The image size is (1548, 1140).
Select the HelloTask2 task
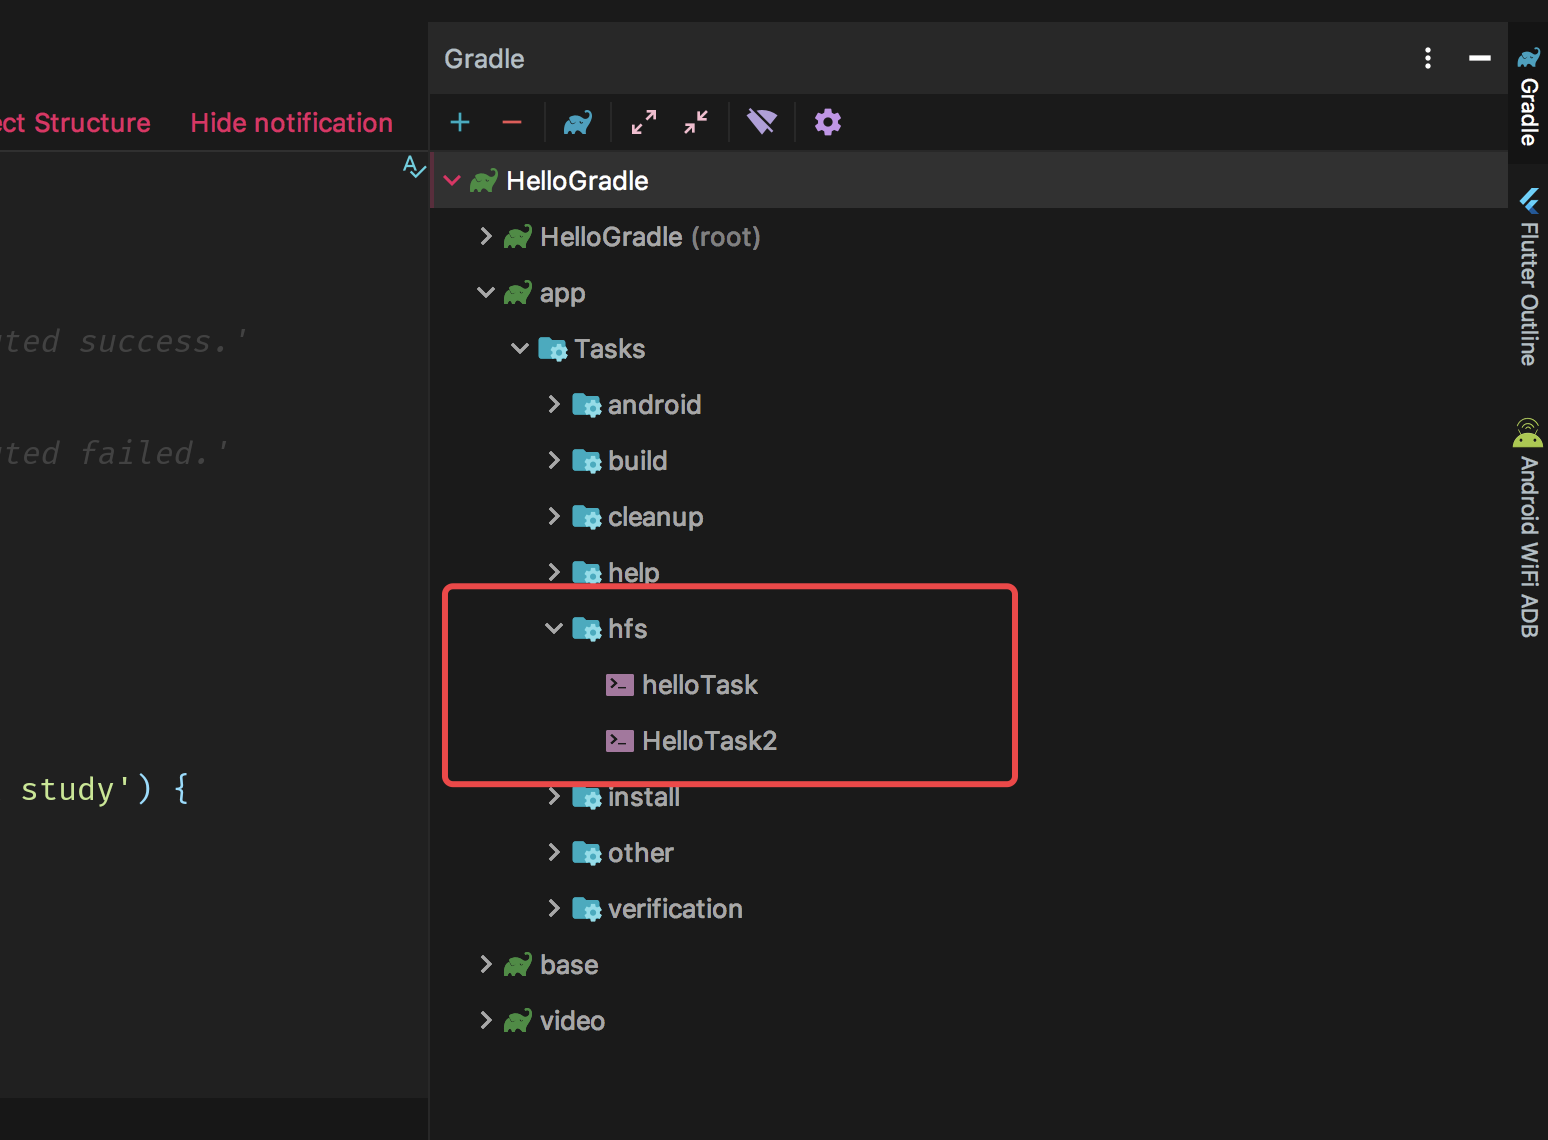[710, 741]
